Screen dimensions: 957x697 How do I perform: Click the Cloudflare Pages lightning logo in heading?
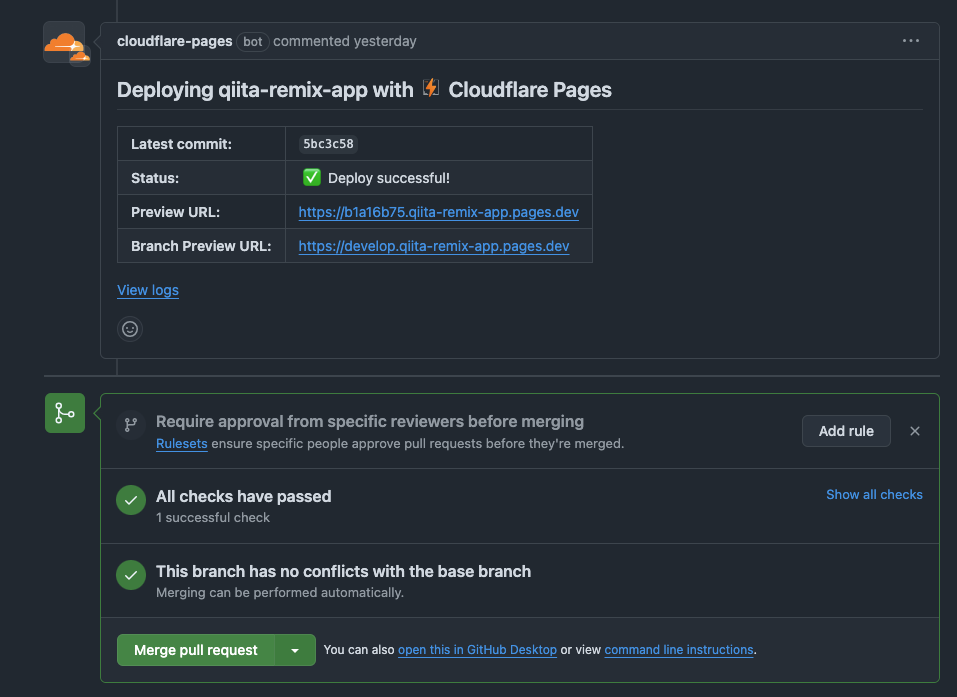click(431, 88)
